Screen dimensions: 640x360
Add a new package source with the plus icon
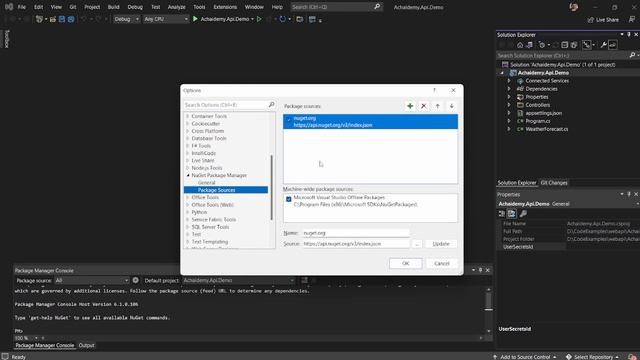click(x=410, y=106)
